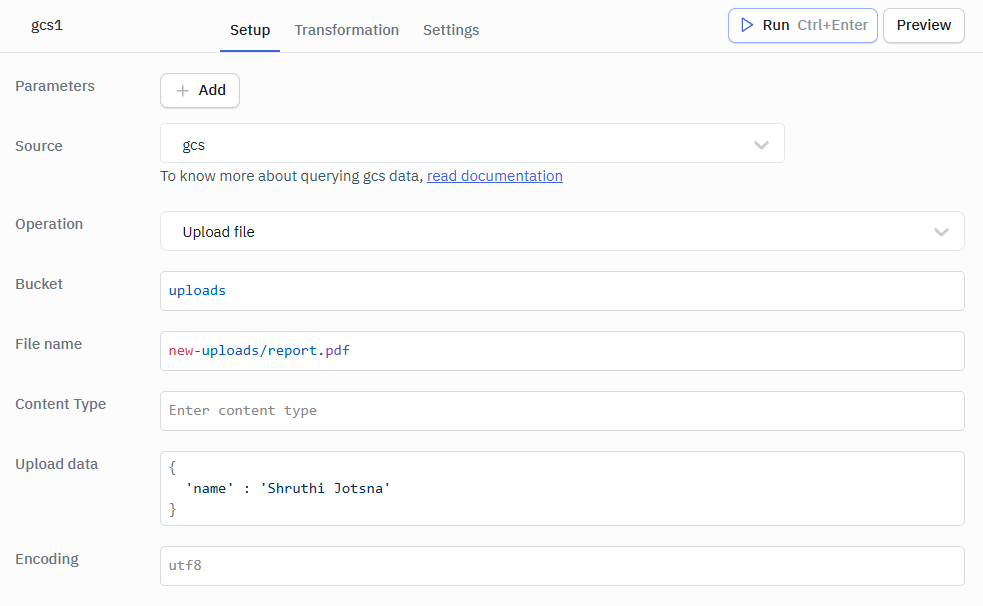Click the Encoding label
This screenshot has height=606, width=983.
coord(47,559)
